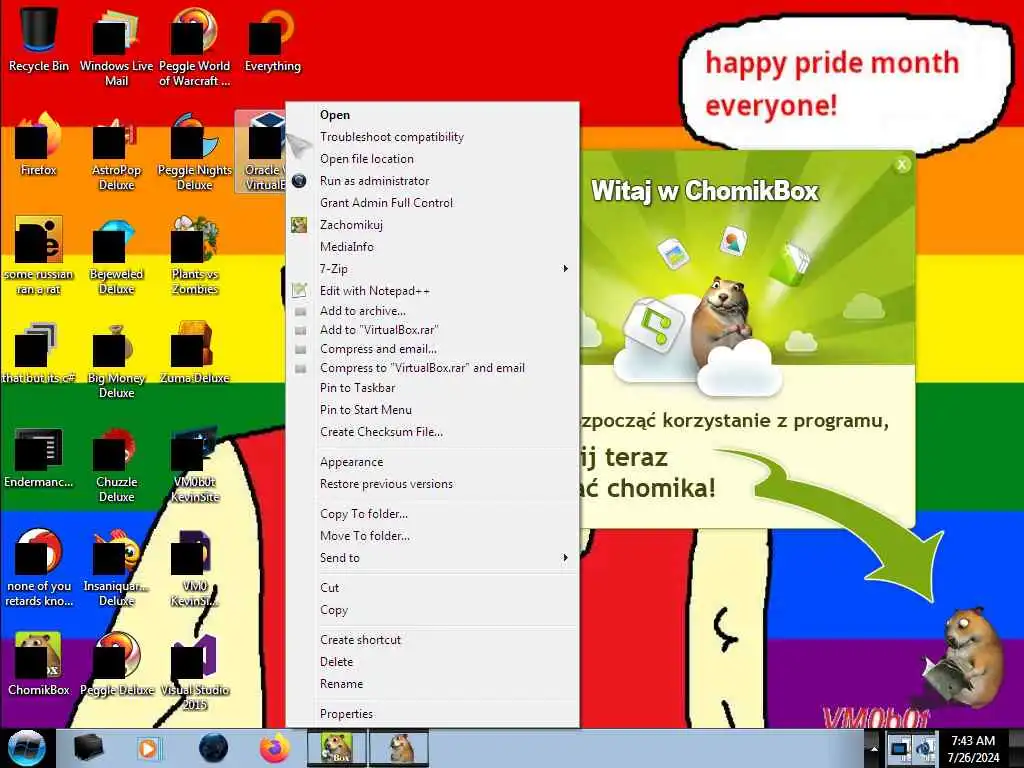Select Plants vs Zombies desktop icon
1024x768 pixels.
coord(194,256)
